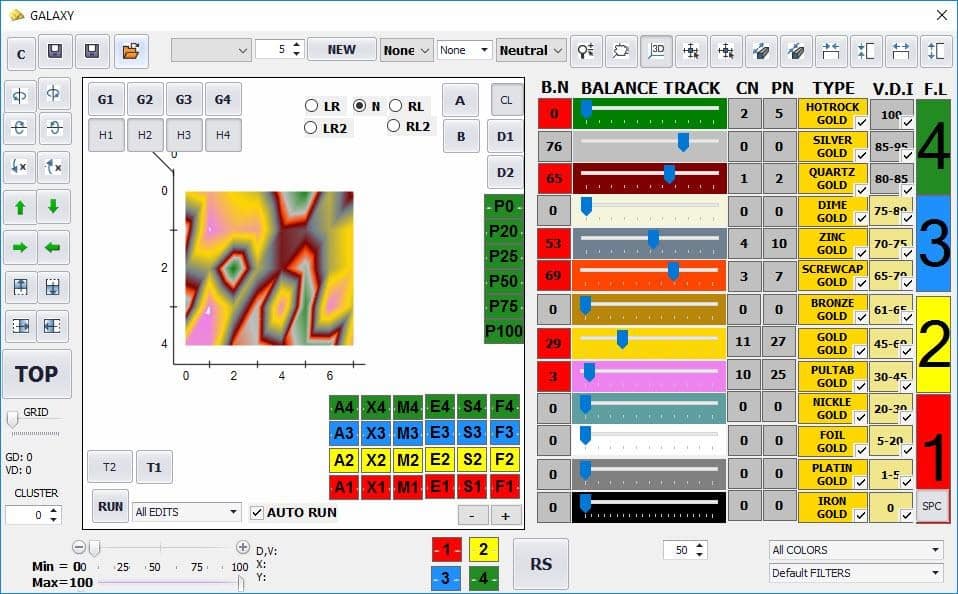The height and width of the screenshot is (594, 958).
Task: Click the green down arrow button
Action: pyautogui.click(x=54, y=208)
